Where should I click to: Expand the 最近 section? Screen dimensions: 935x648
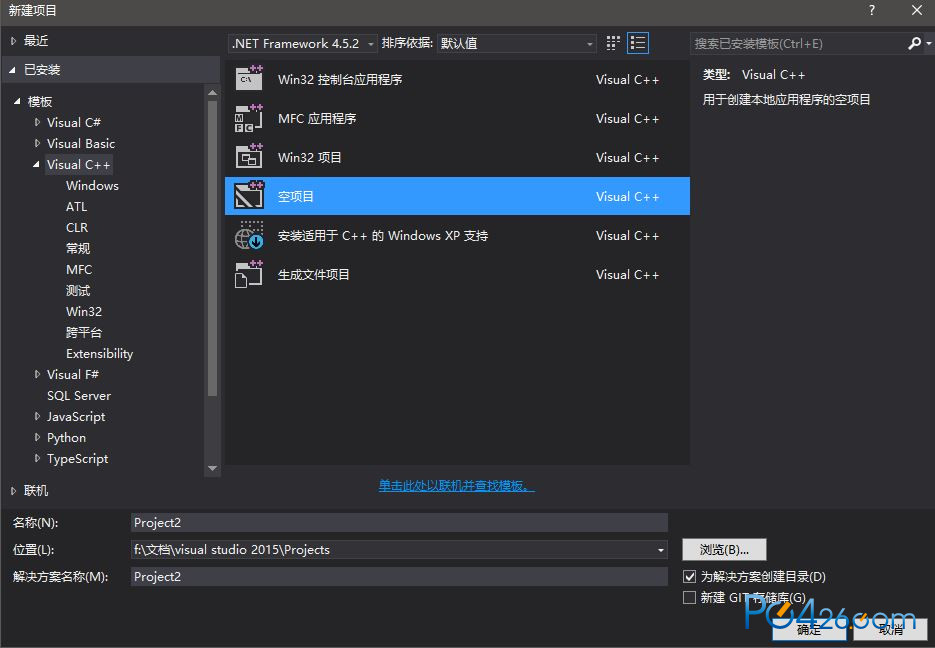point(13,41)
